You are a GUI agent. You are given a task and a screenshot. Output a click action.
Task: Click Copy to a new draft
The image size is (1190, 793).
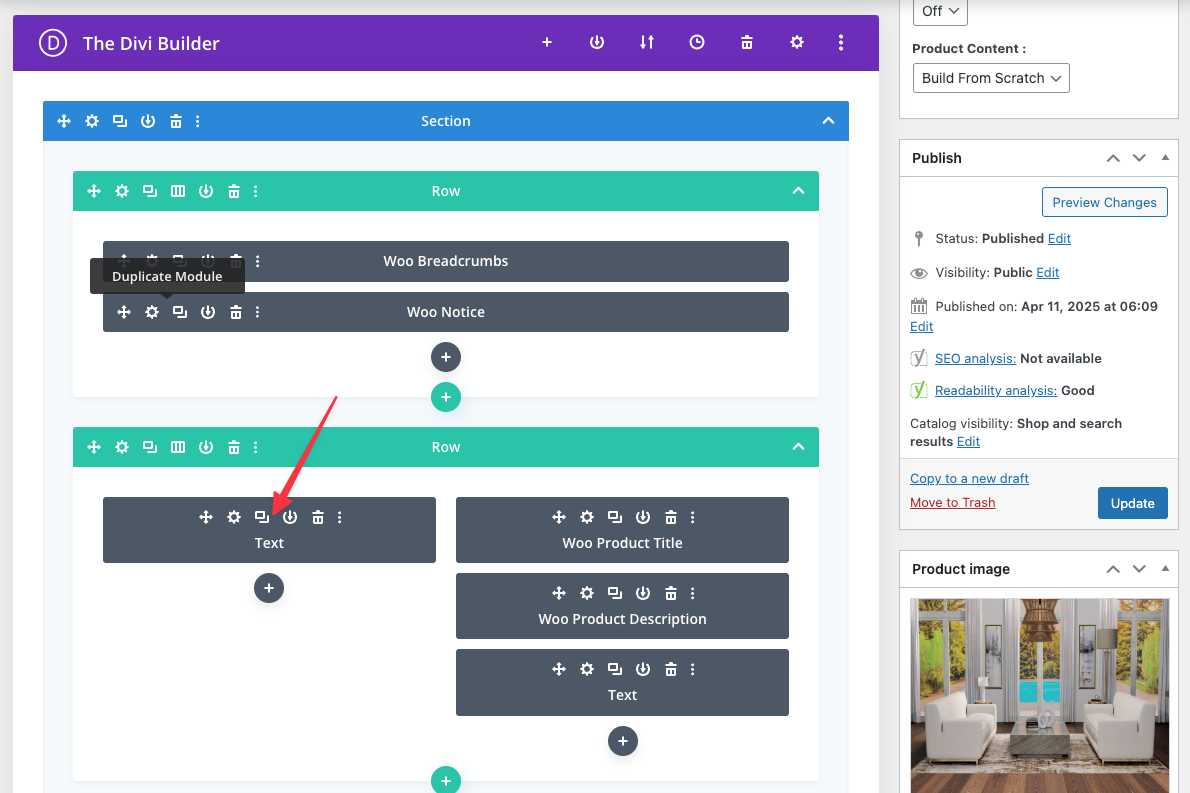coord(969,478)
